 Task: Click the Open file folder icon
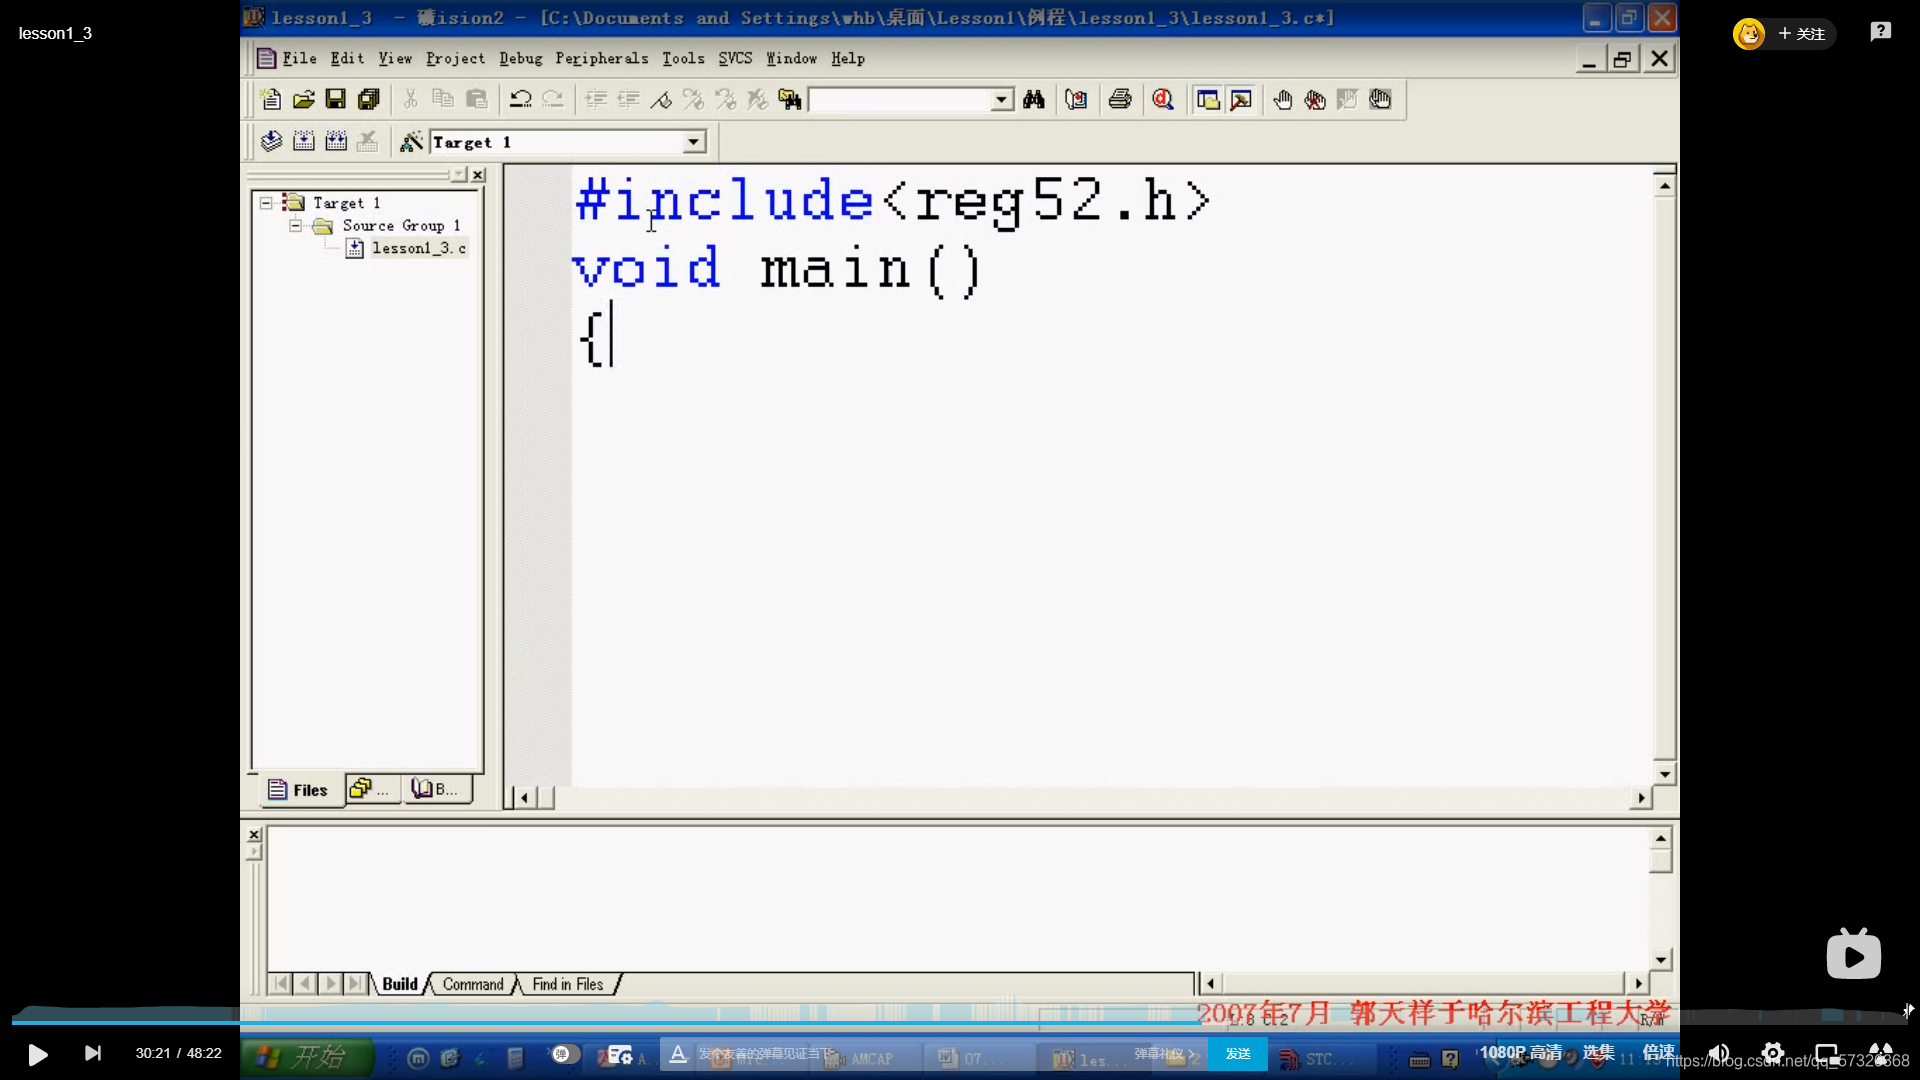[x=303, y=99]
